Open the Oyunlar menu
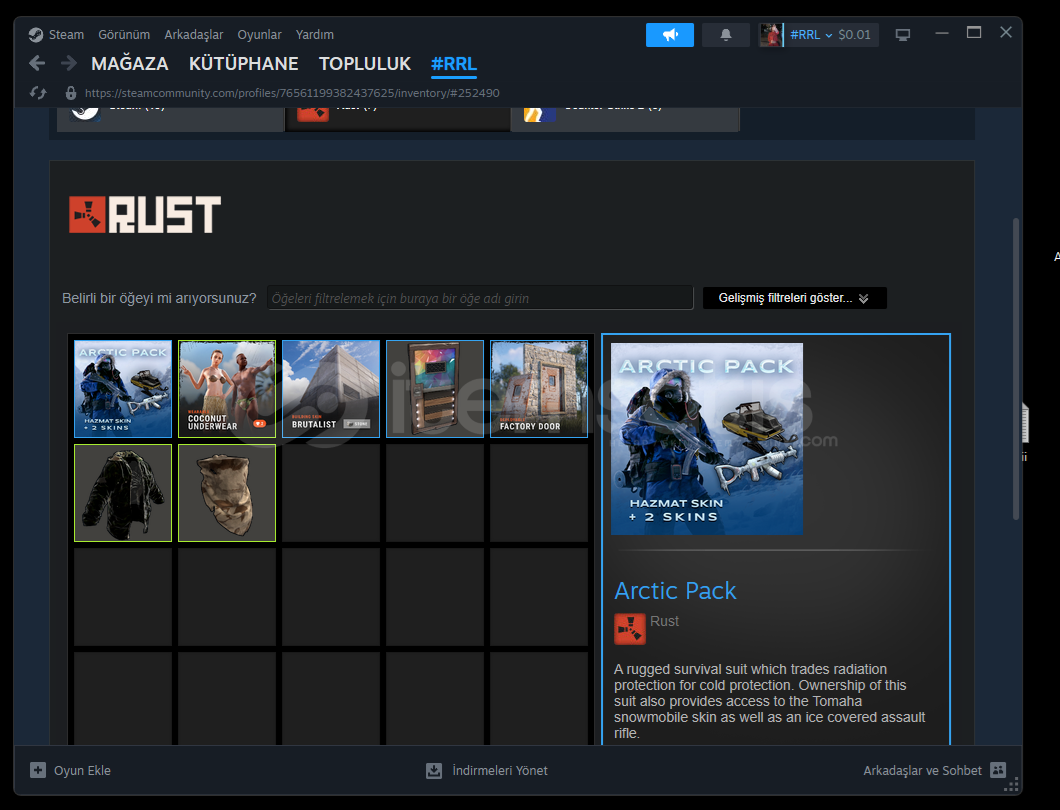1060x810 pixels. click(259, 34)
